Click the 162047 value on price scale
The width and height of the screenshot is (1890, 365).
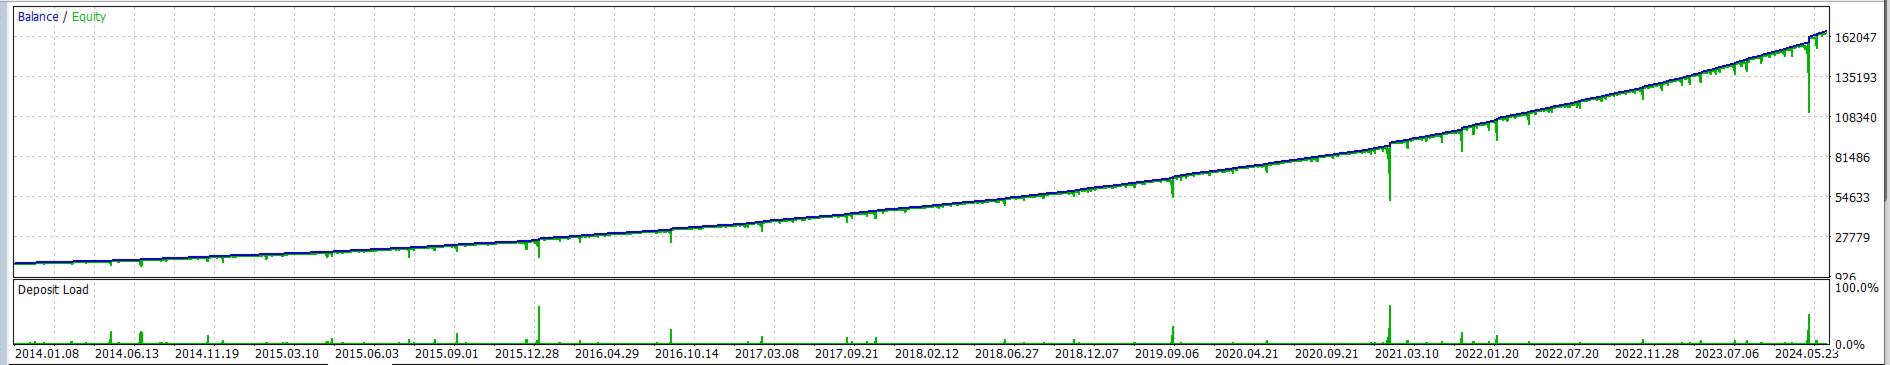point(1856,38)
